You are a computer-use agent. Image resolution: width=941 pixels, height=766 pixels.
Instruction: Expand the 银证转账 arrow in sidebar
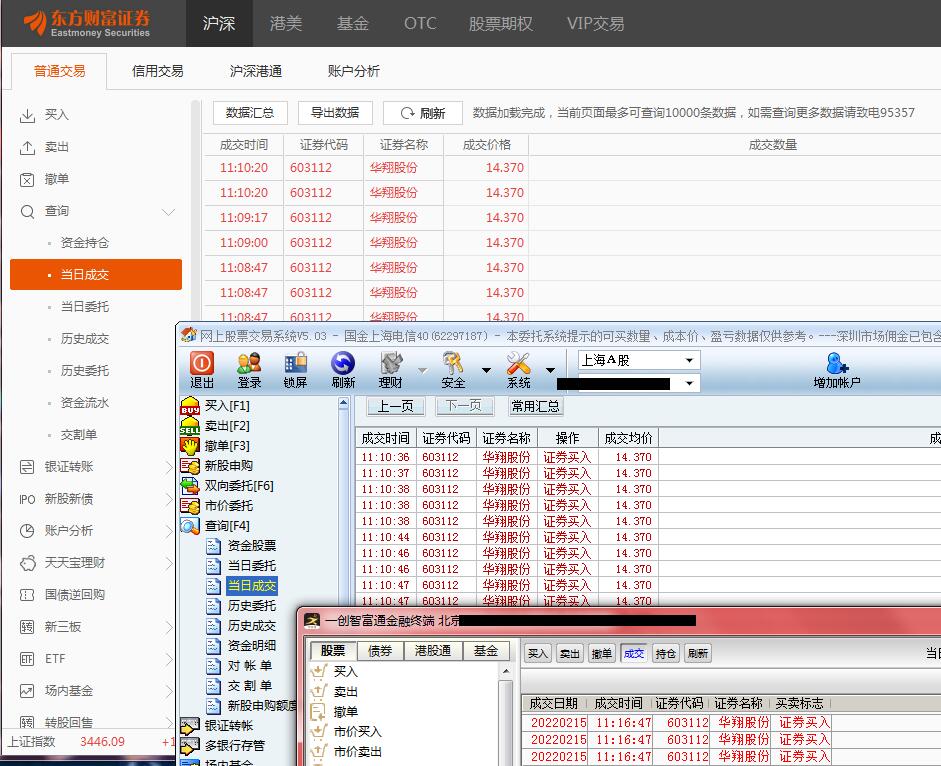(169, 467)
